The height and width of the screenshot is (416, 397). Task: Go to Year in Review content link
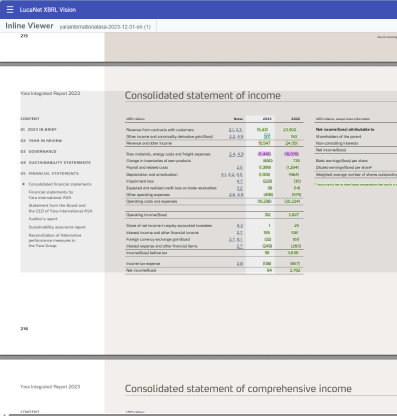click(x=41, y=141)
